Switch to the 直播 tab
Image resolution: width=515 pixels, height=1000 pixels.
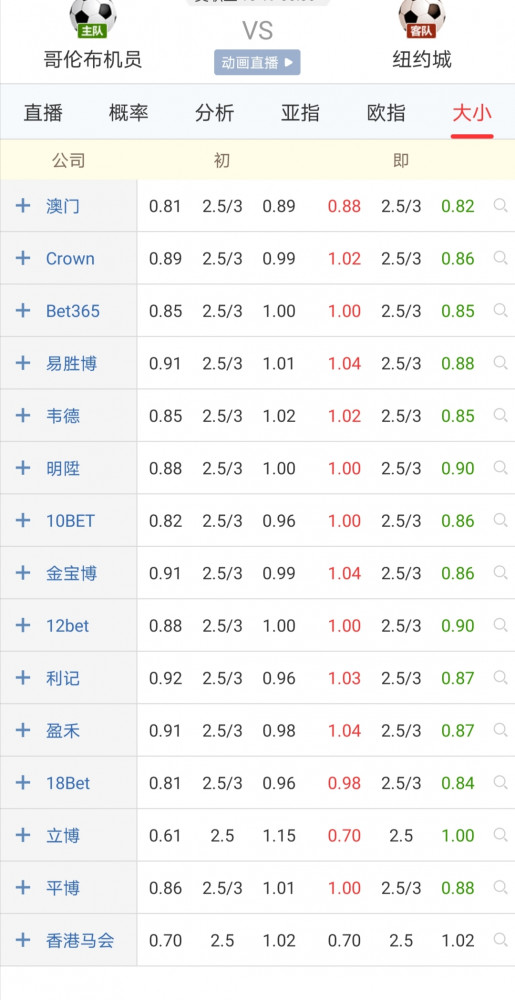coord(43,114)
